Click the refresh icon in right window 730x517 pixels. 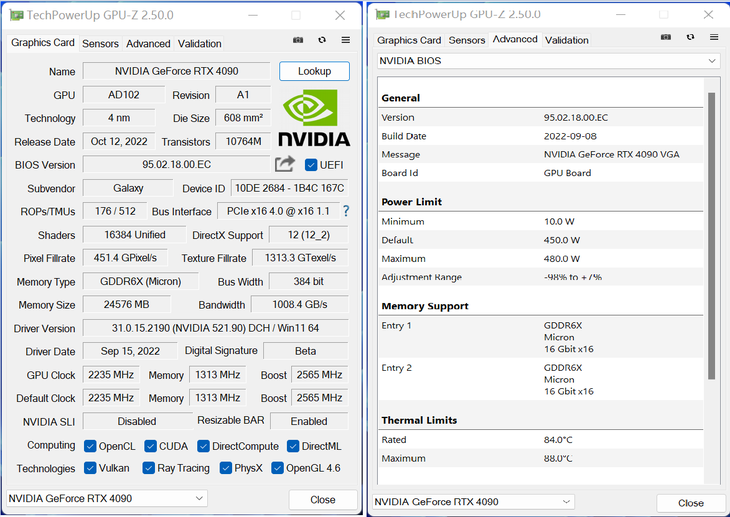pyautogui.click(x=690, y=37)
